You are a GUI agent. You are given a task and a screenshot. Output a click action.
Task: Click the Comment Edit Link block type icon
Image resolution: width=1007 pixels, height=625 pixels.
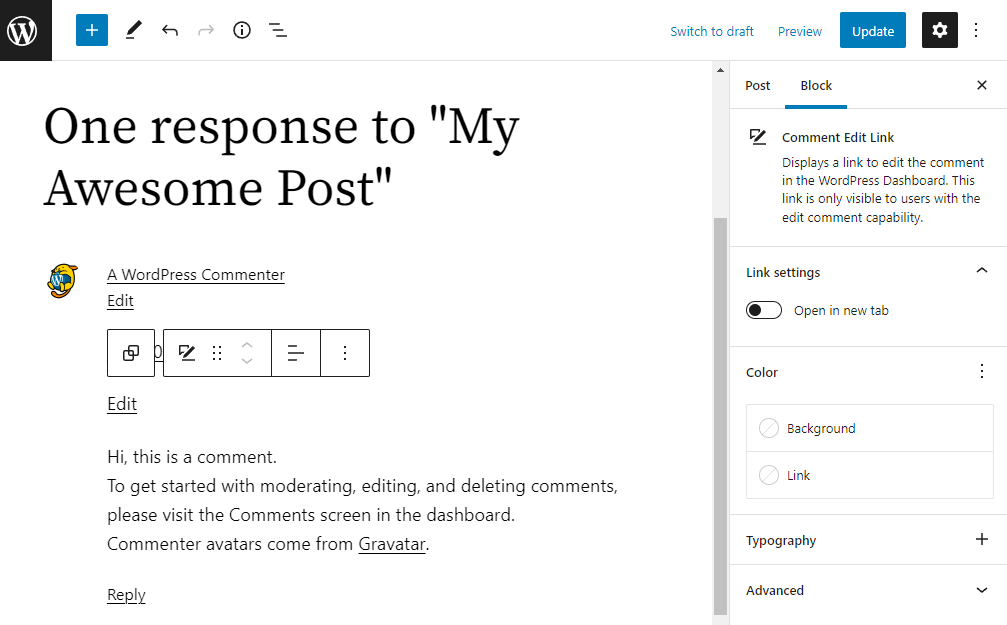coord(187,353)
